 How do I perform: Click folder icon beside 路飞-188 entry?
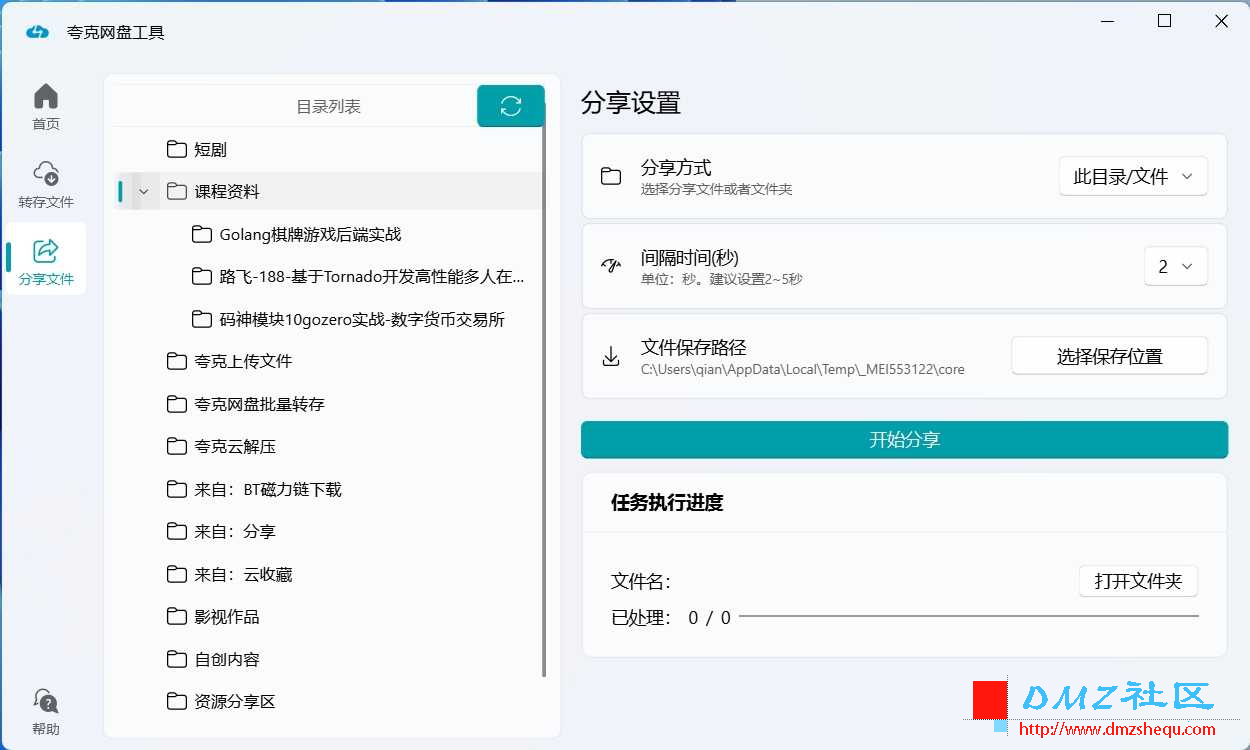202,276
